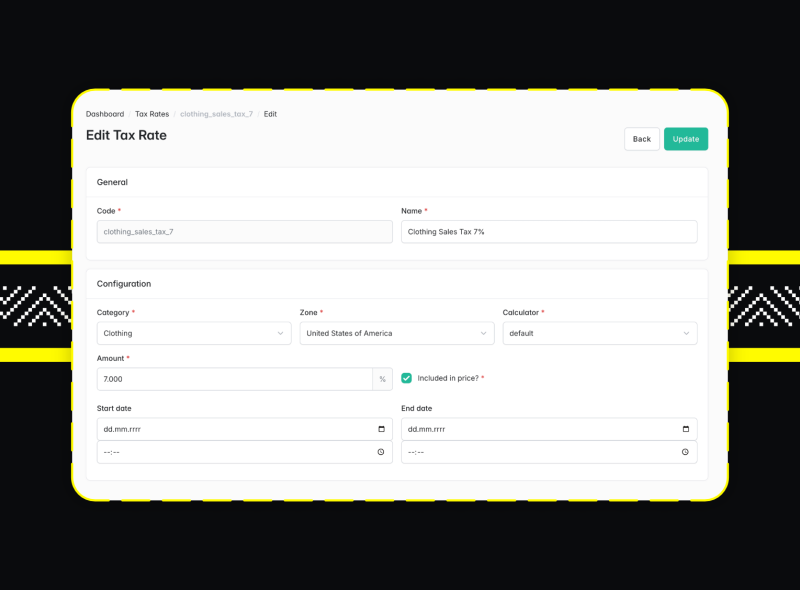Open the Start date calendar picker
Screen dimensions: 800x590
(x=382, y=429)
